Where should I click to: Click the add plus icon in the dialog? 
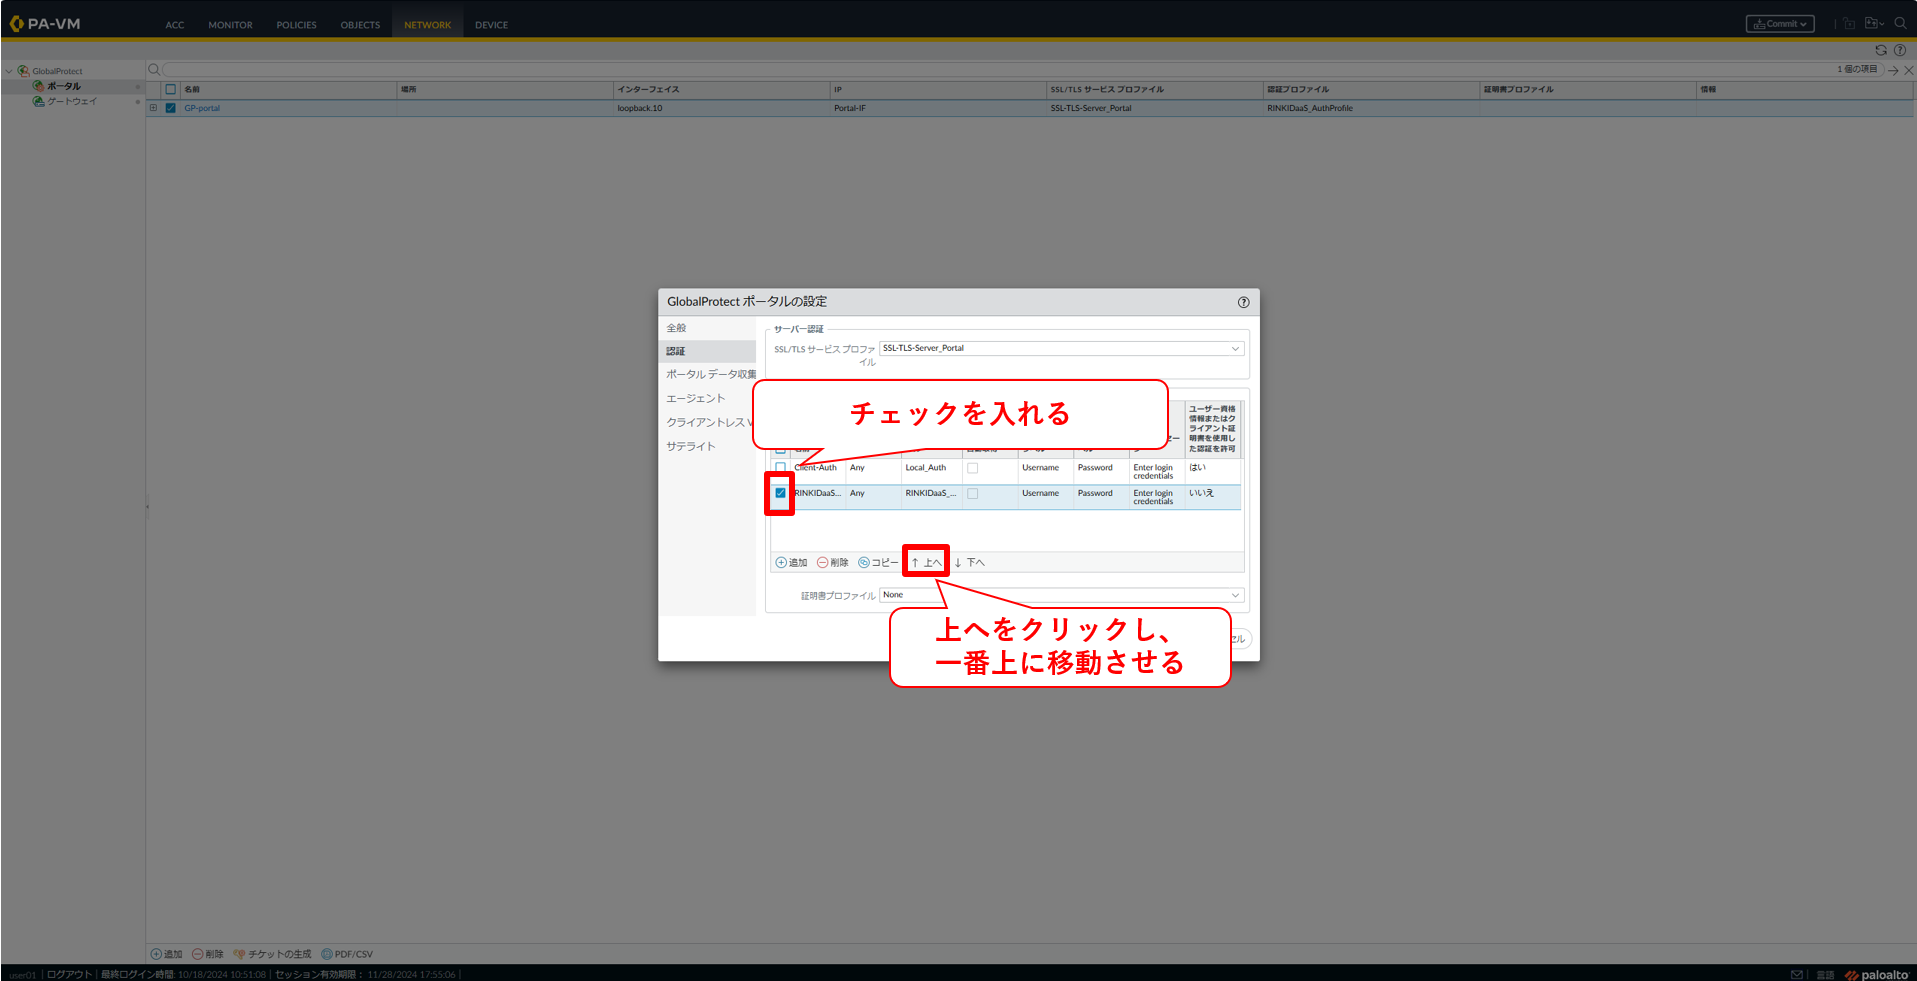click(x=781, y=563)
